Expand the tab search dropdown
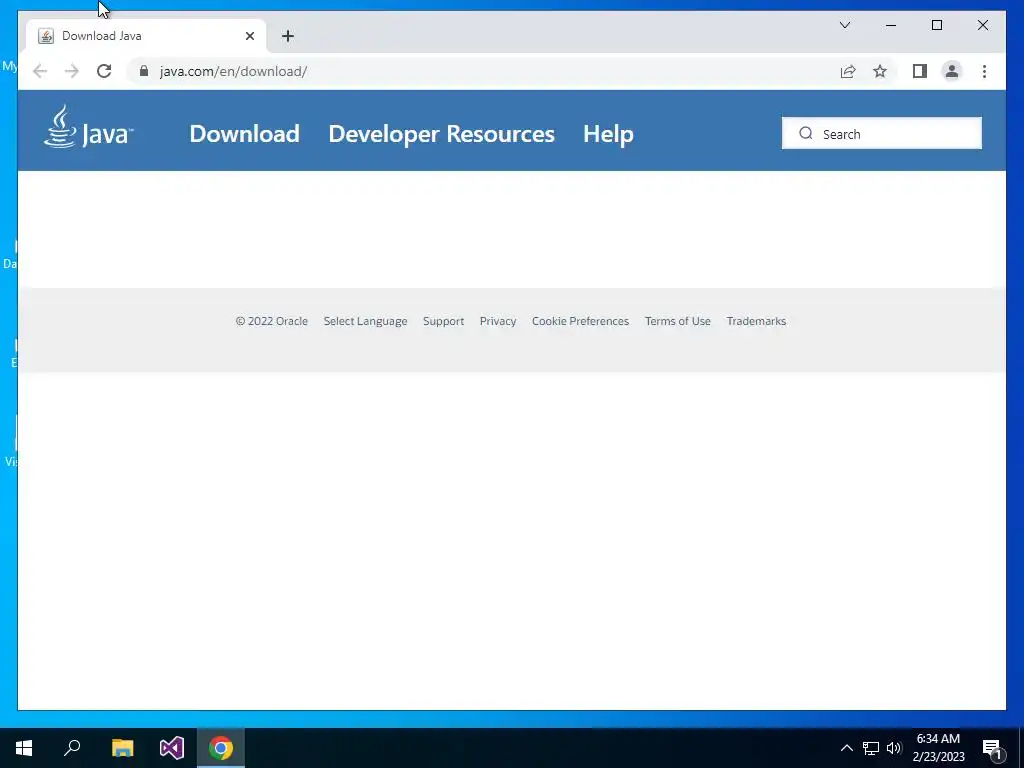The height and width of the screenshot is (768, 1024). pyautogui.click(x=844, y=25)
